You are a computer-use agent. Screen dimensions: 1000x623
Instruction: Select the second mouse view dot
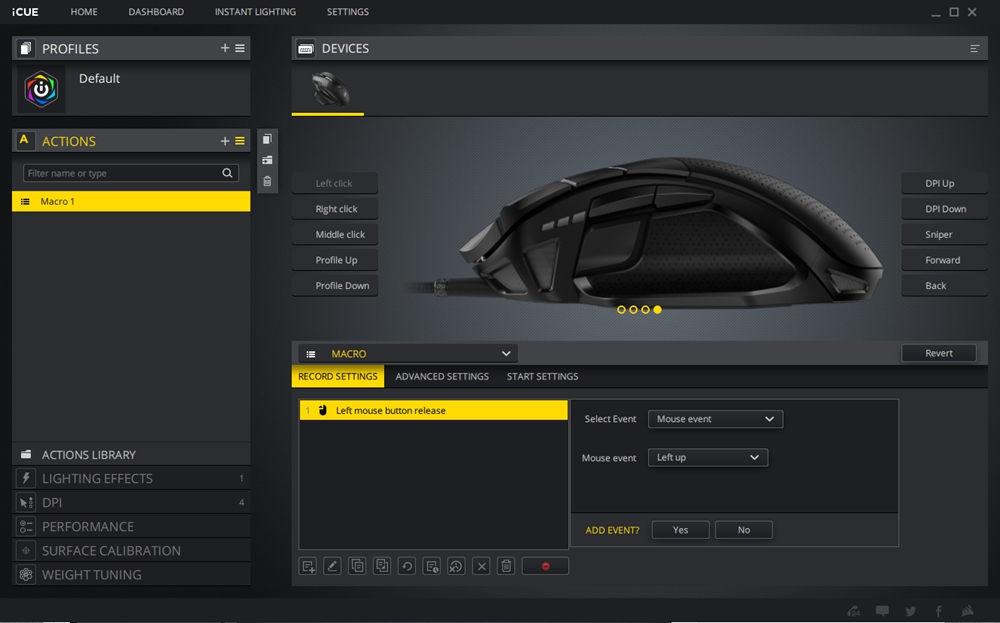633,310
